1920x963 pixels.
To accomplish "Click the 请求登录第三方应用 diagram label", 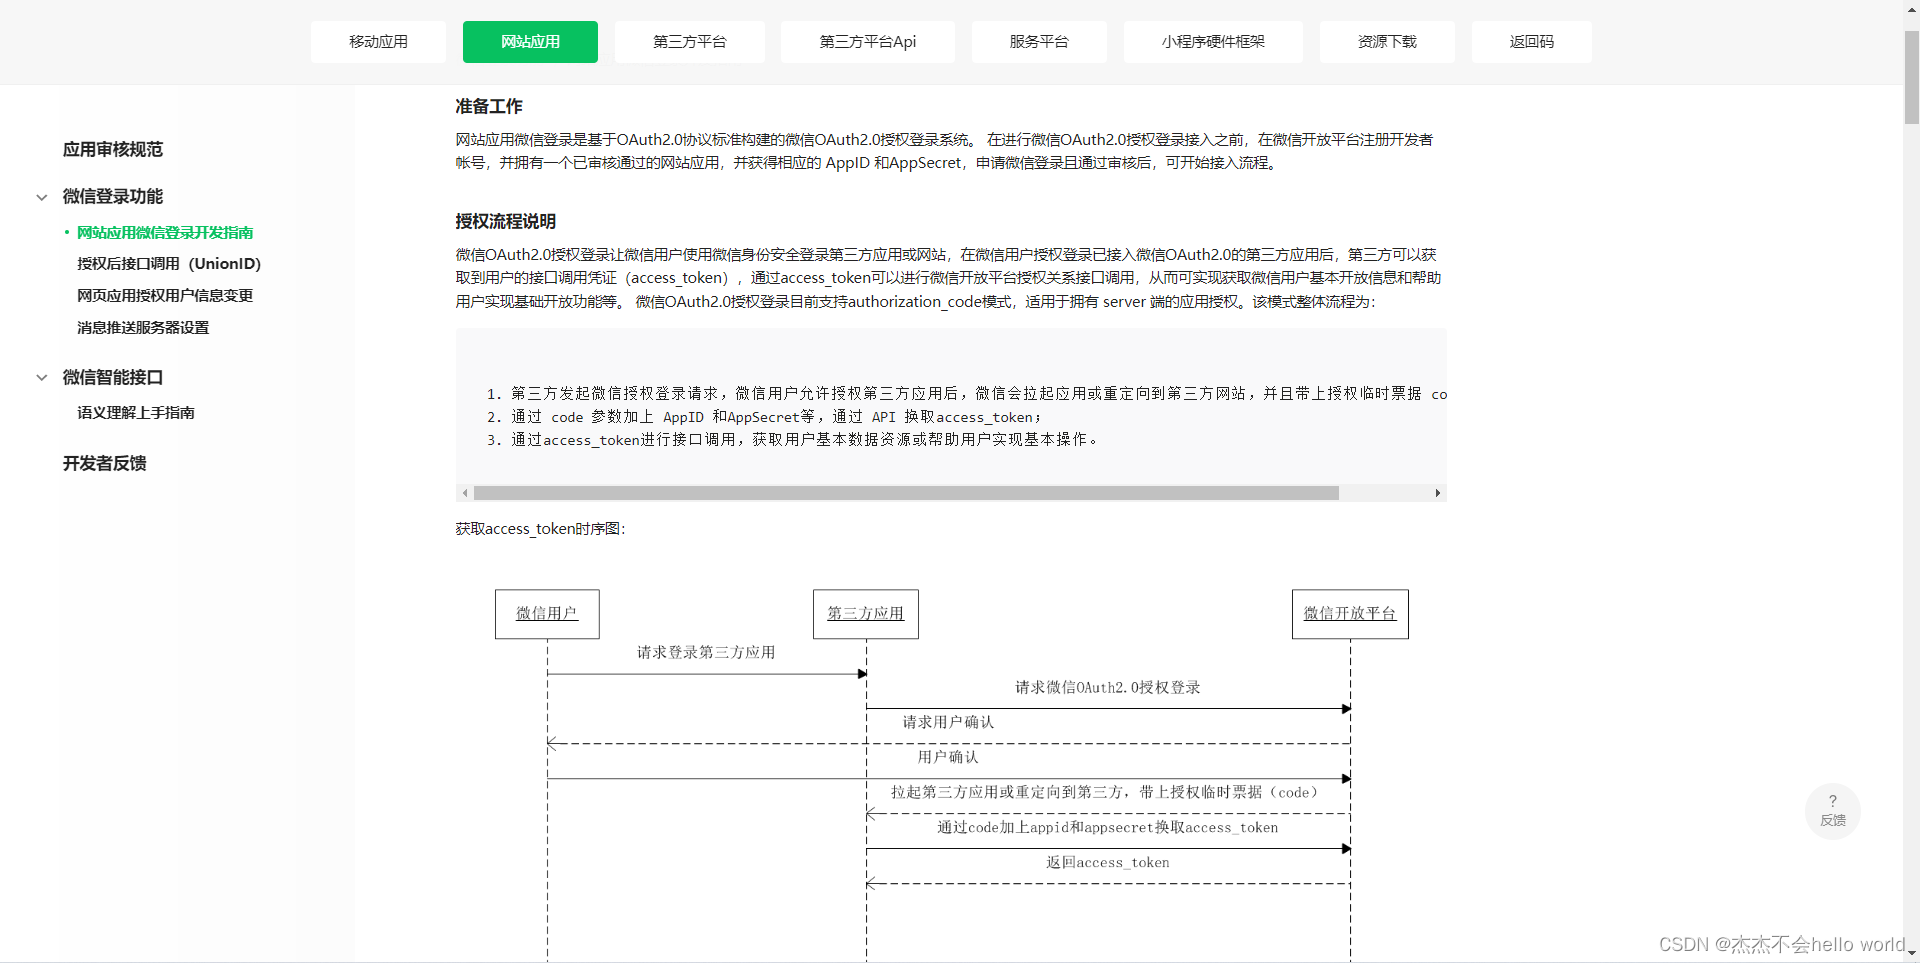I will pos(706,652).
